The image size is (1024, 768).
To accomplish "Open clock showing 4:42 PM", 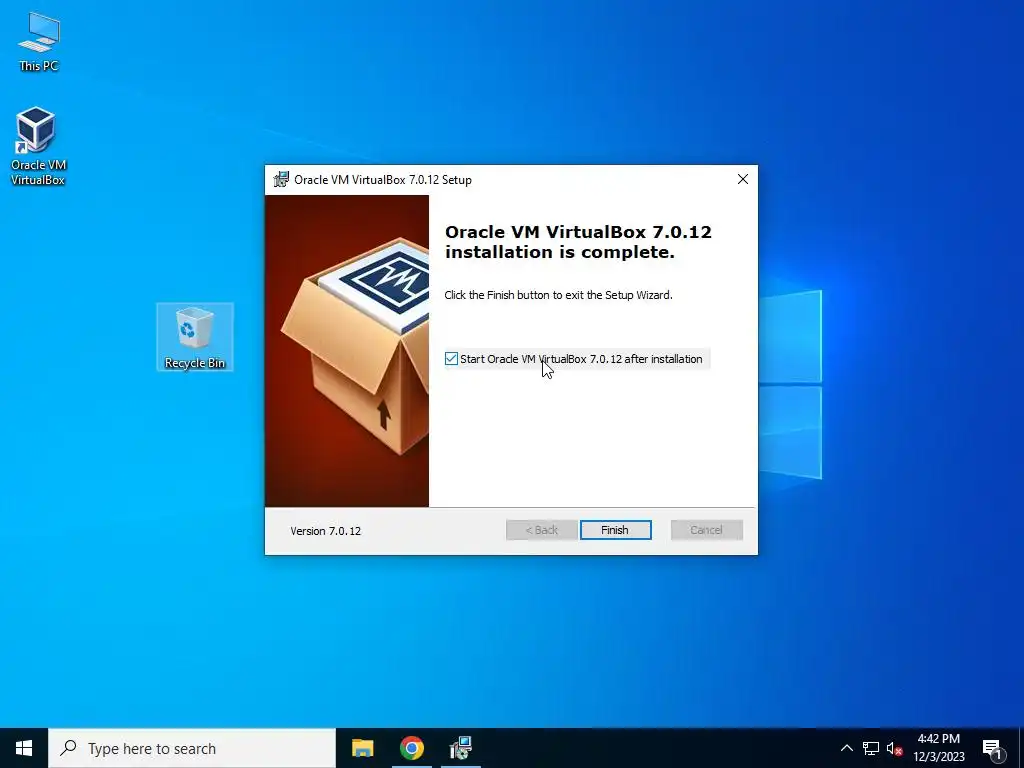I will [x=938, y=748].
